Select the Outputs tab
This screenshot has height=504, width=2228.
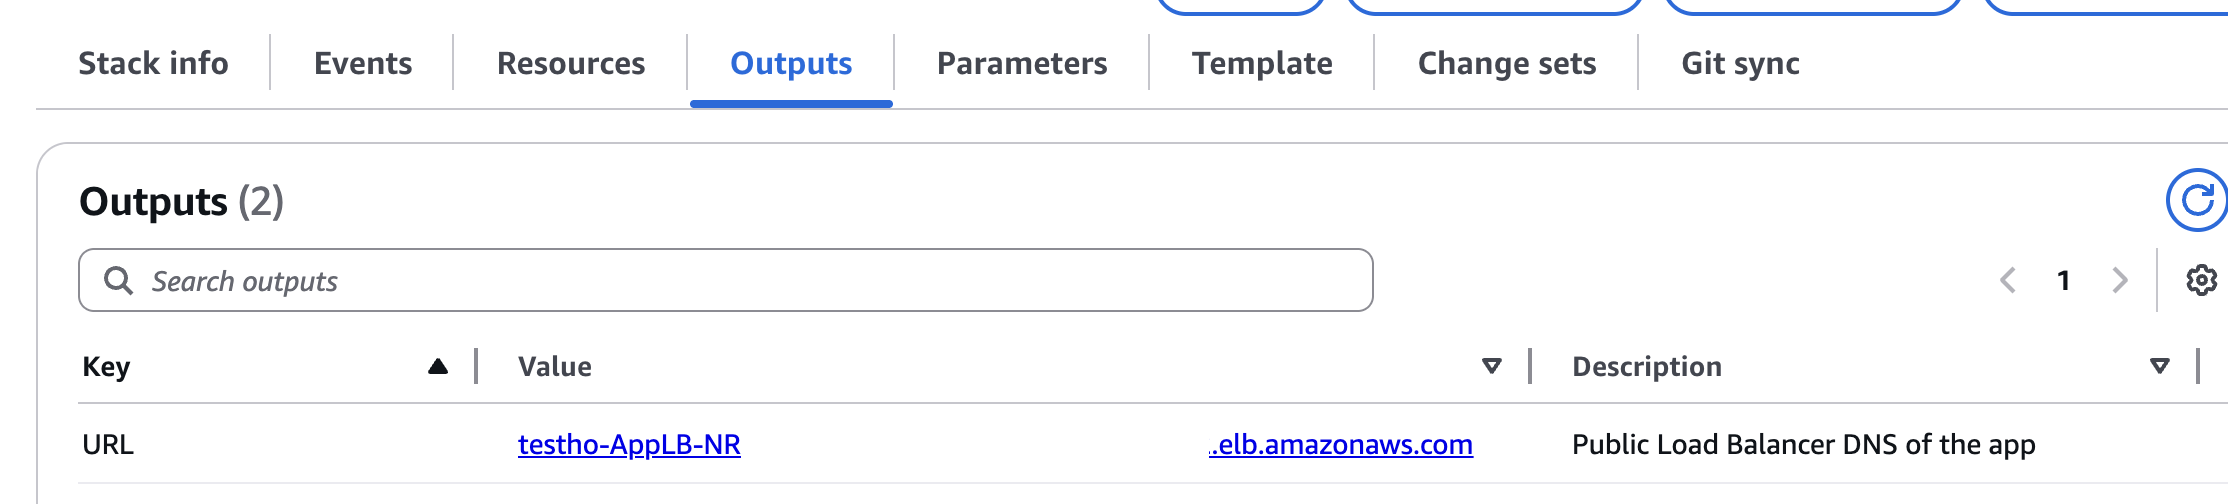point(791,63)
